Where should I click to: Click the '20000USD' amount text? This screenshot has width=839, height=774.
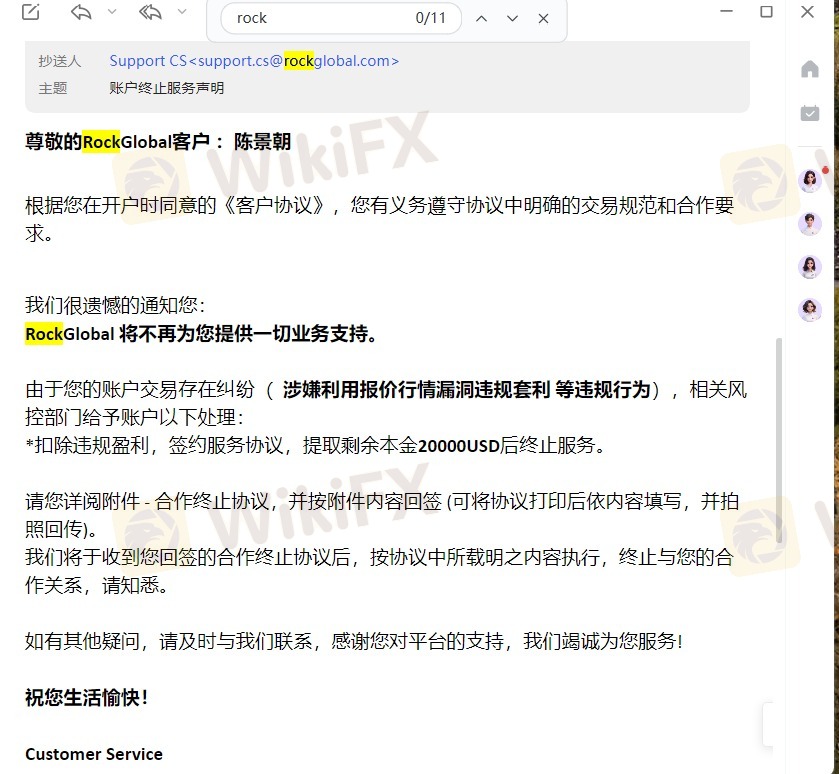click(459, 446)
